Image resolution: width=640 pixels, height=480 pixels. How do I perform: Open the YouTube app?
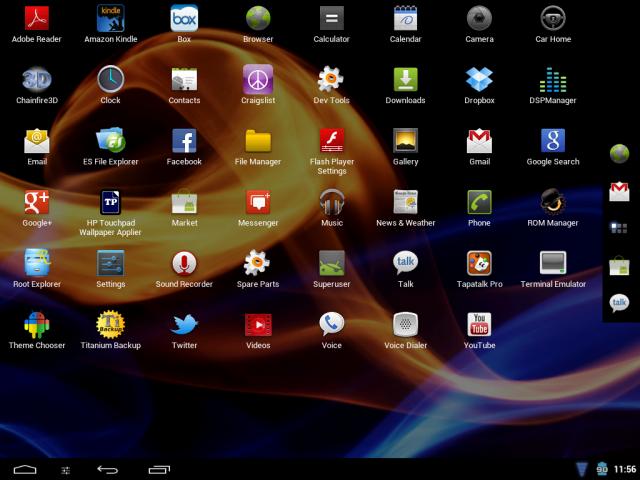(x=479, y=325)
